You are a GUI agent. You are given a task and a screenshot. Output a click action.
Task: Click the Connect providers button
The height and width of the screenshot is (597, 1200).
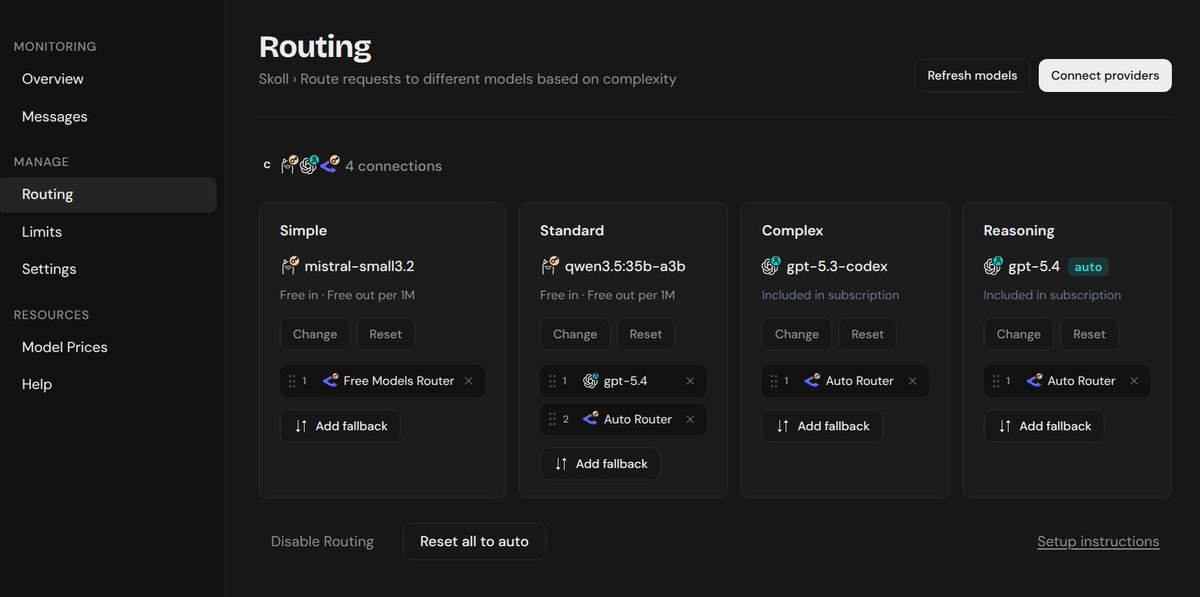pyautogui.click(x=1105, y=75)
